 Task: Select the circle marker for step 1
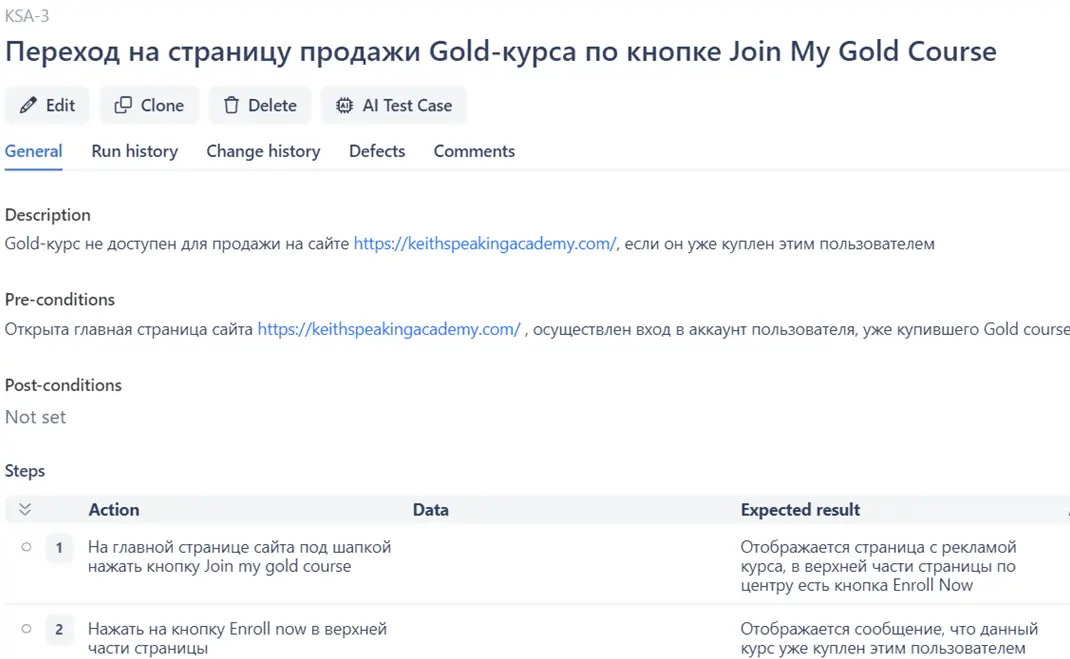pos(26,547)
